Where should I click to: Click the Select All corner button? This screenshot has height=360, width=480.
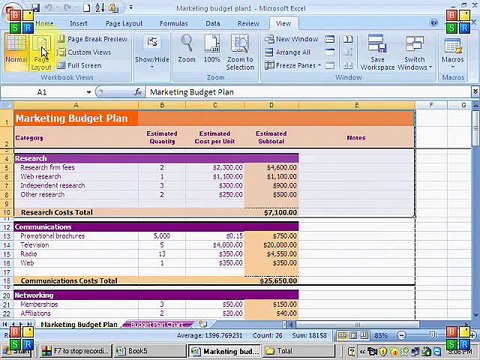click(7, 105)
